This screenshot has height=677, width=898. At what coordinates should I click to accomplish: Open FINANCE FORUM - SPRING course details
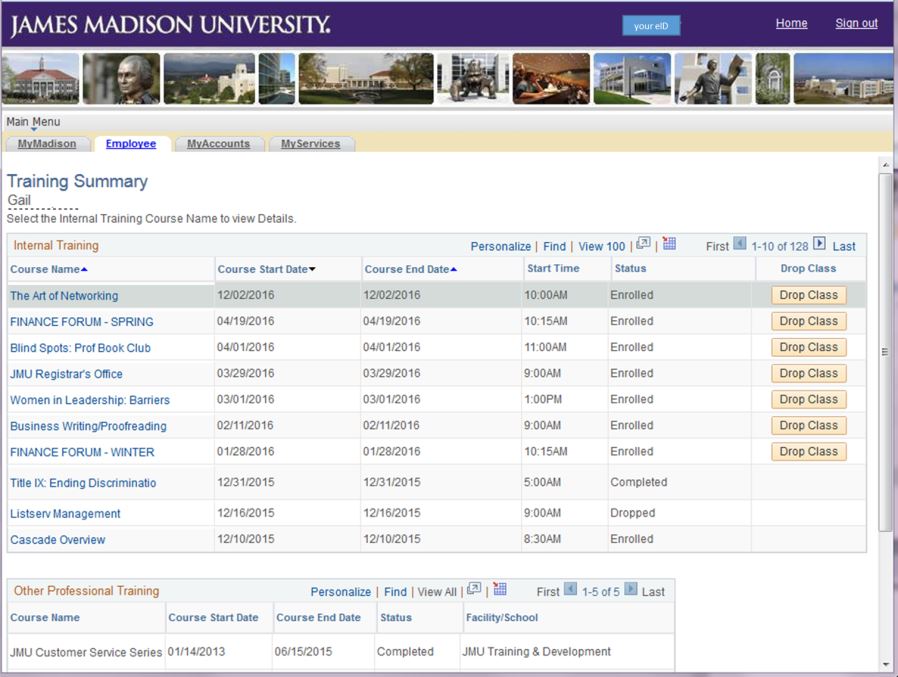82,322
